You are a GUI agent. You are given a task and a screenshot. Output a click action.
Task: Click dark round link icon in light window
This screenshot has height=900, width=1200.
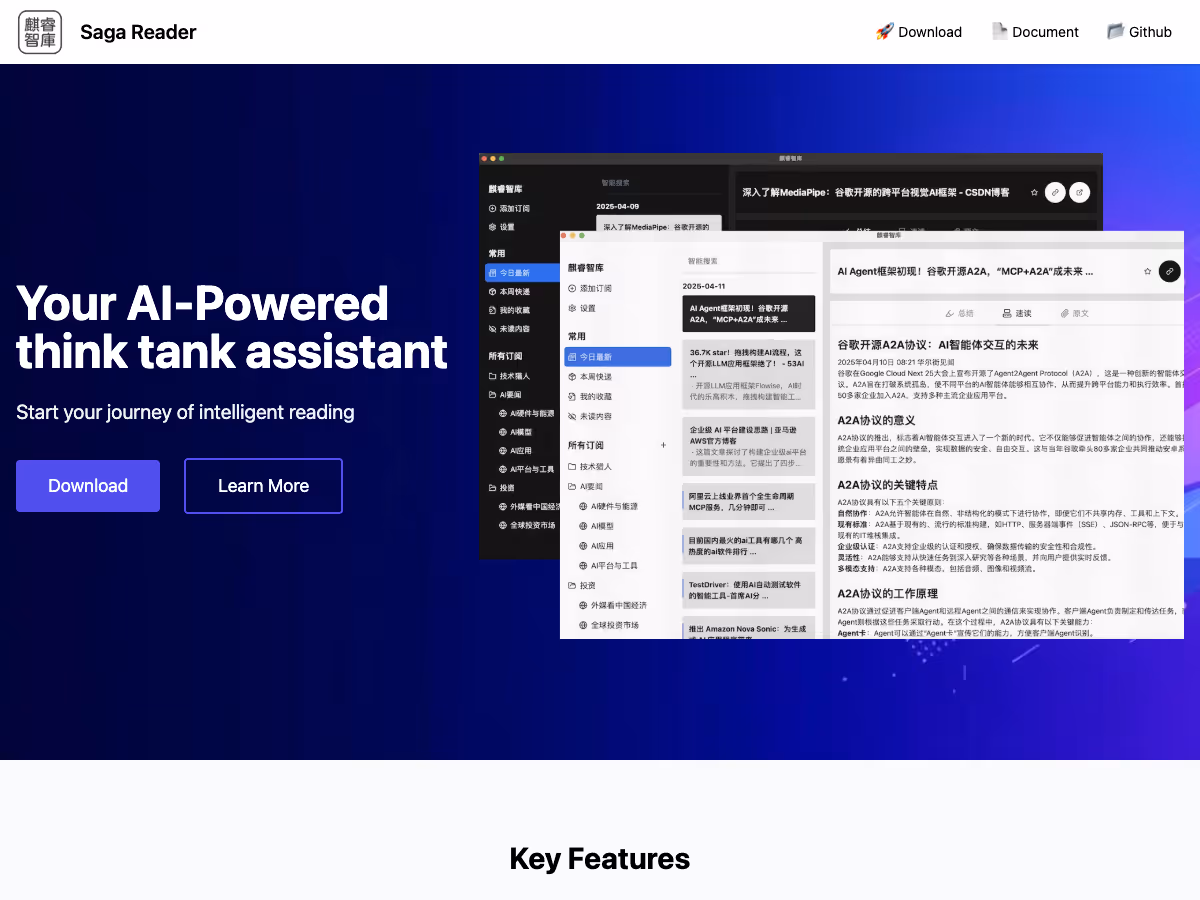(1169, 271)
